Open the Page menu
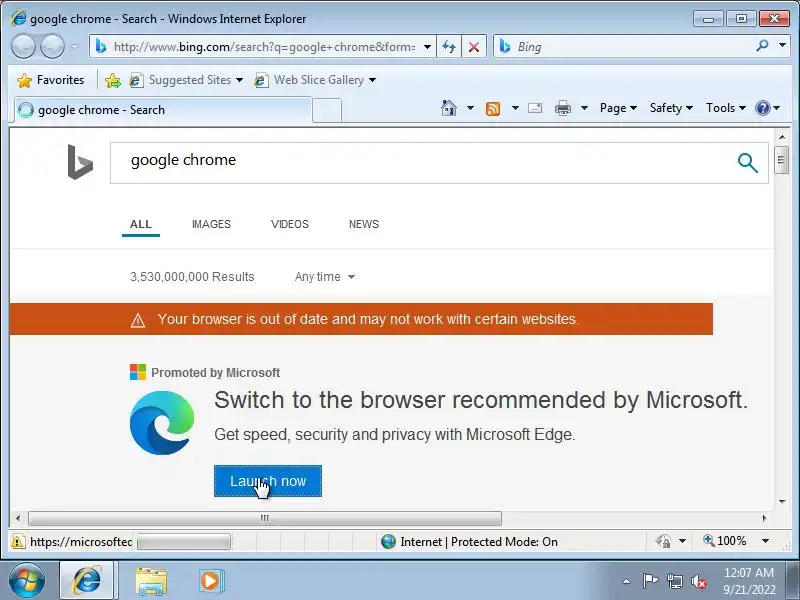Viewport: 800px width, 600px height. (x=618, y=108)
